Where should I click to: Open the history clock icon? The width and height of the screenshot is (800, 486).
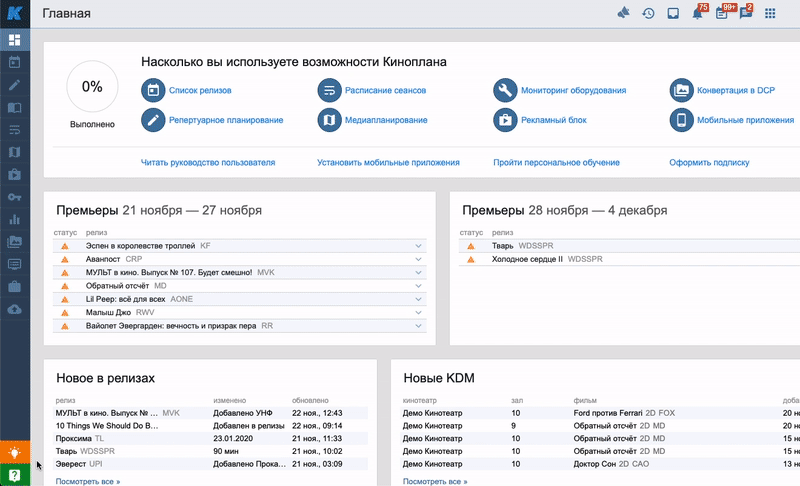tap(648, 14)
